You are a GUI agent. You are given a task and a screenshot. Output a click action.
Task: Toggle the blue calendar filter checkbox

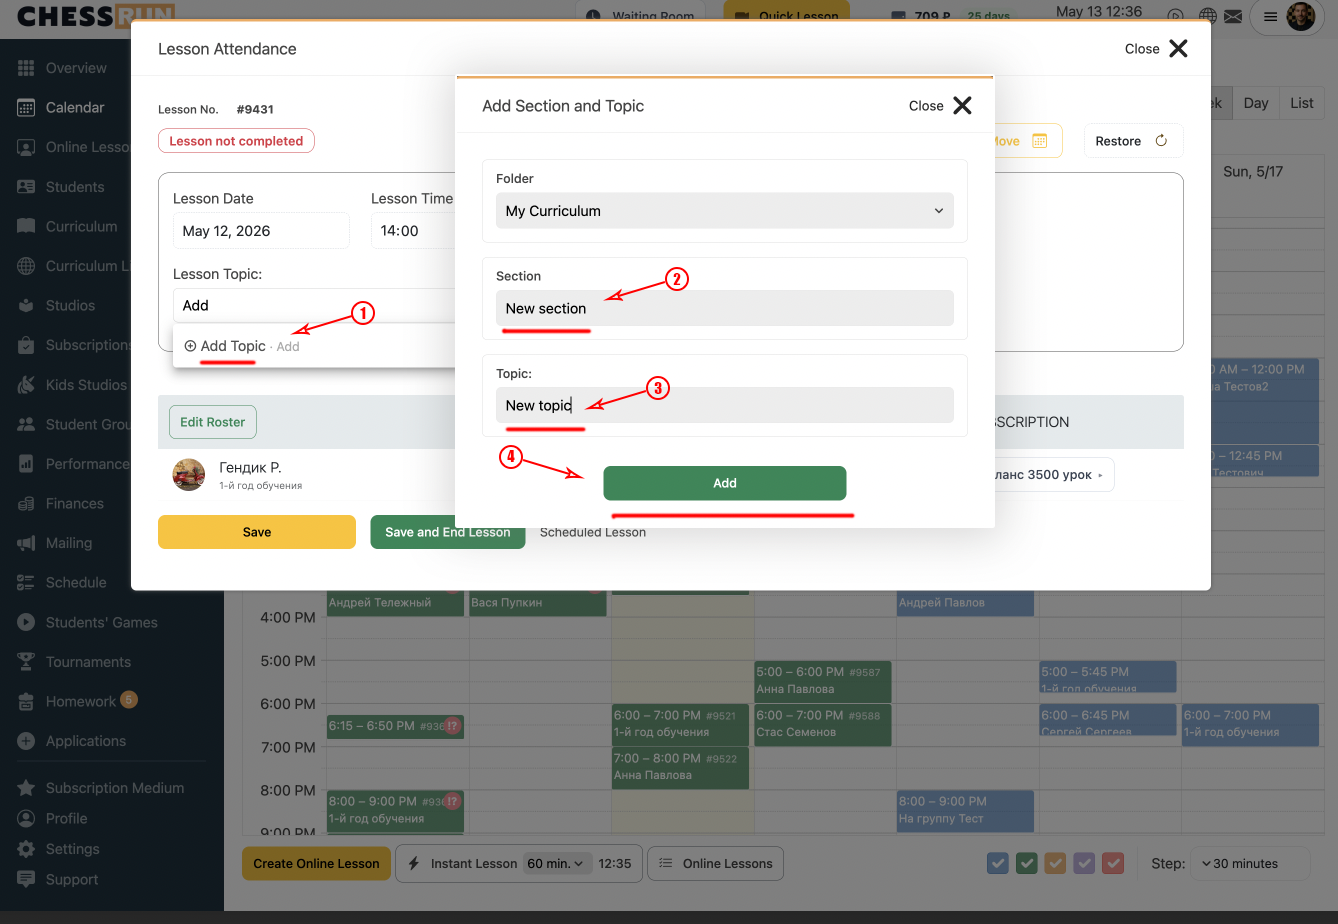997,863
